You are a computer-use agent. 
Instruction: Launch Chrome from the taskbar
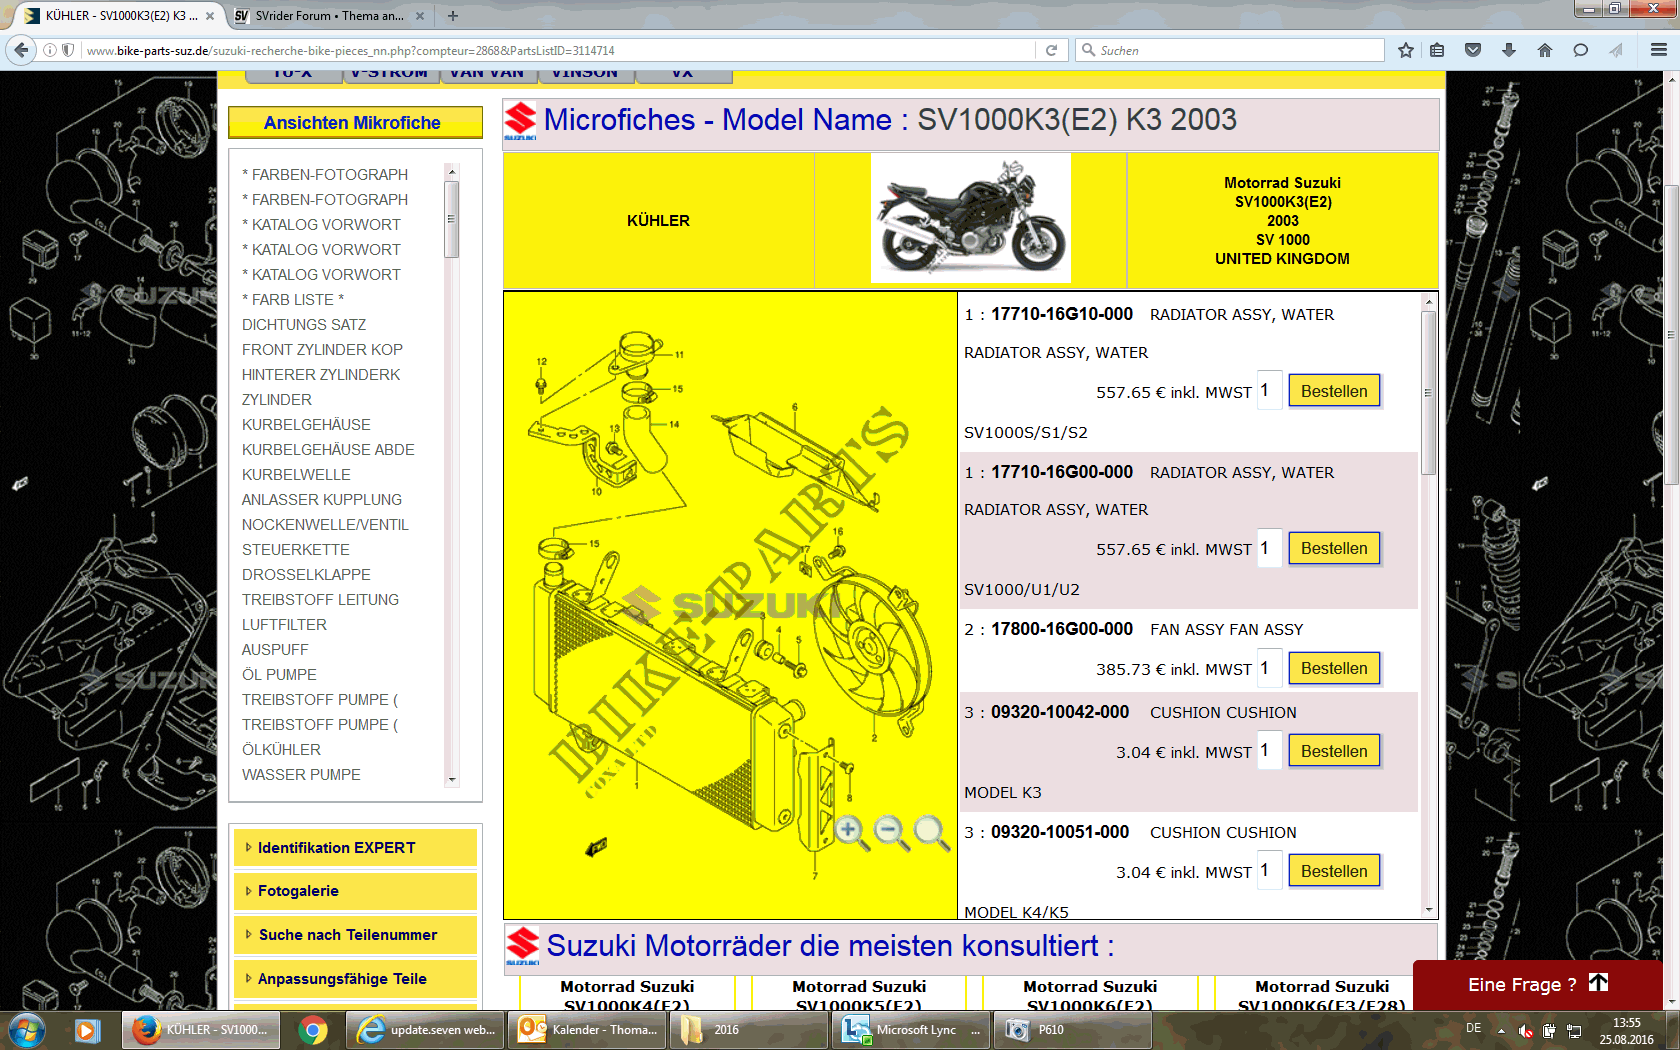pyautogui.click(x=313, y=1030)
